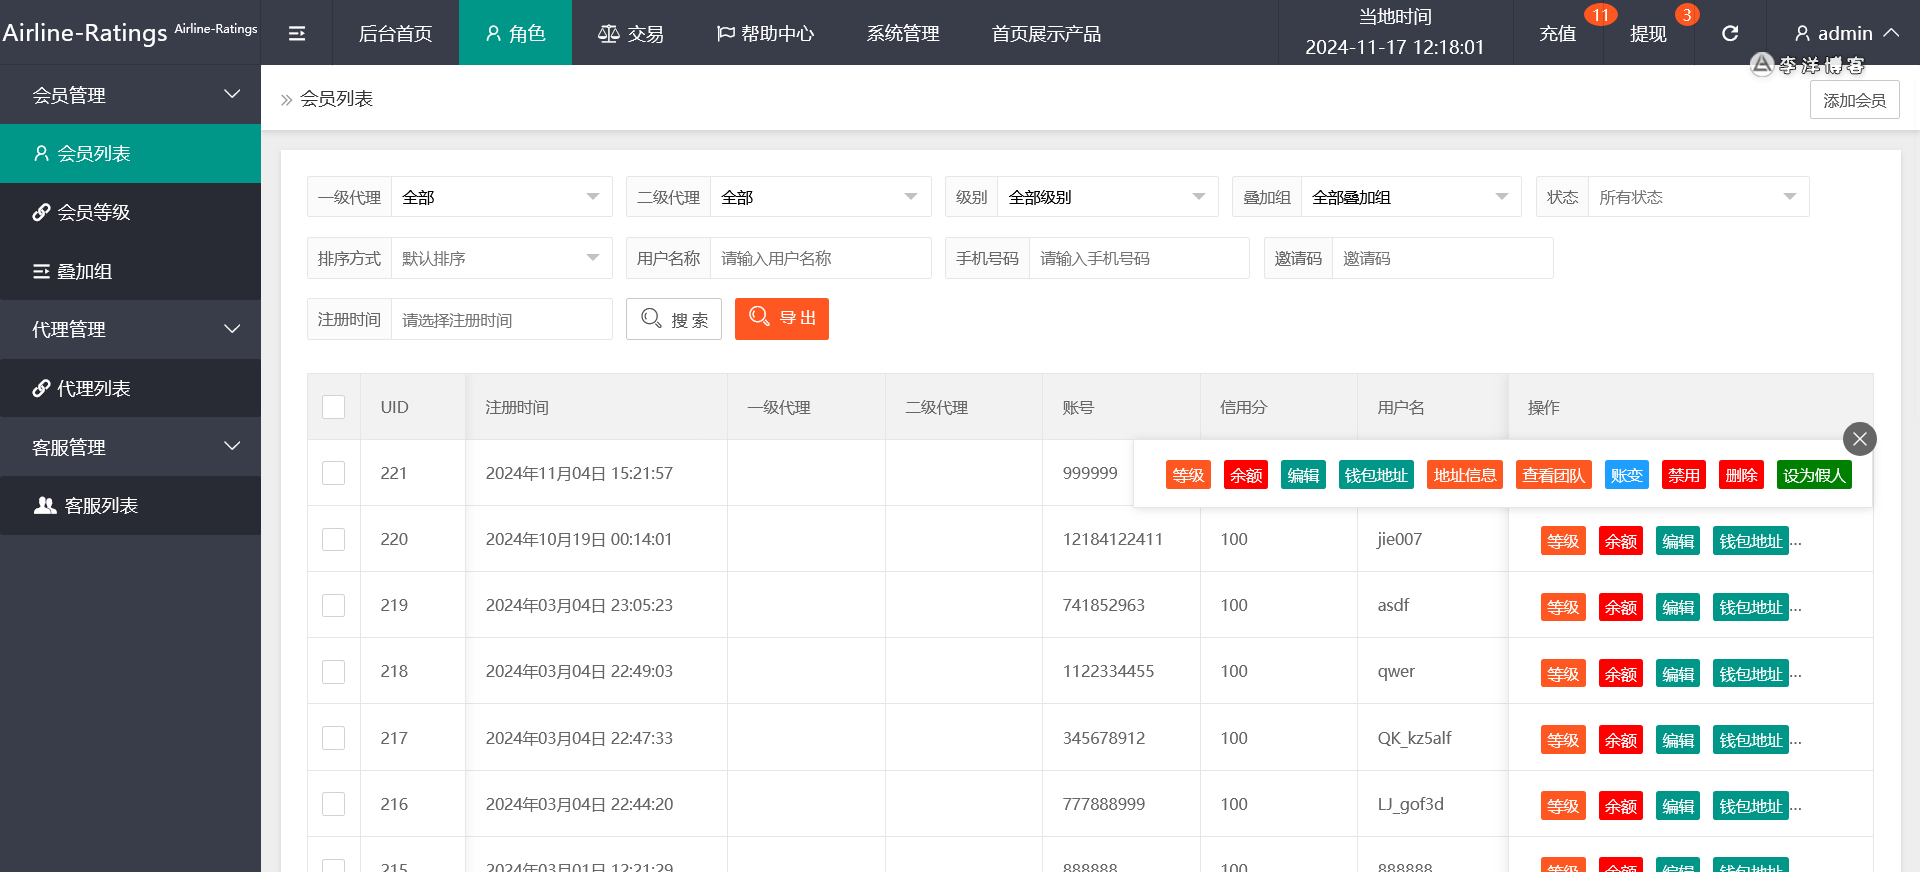1920x872 pixels.
Task: Open the 帮助中心 menu
Action: coord(766,33)
